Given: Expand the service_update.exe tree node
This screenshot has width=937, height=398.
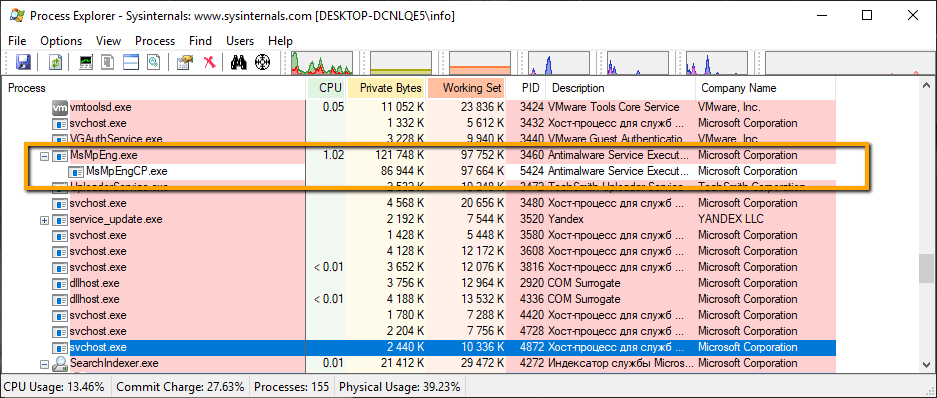Looking at the screenshot, I should (x=44, y=220).
